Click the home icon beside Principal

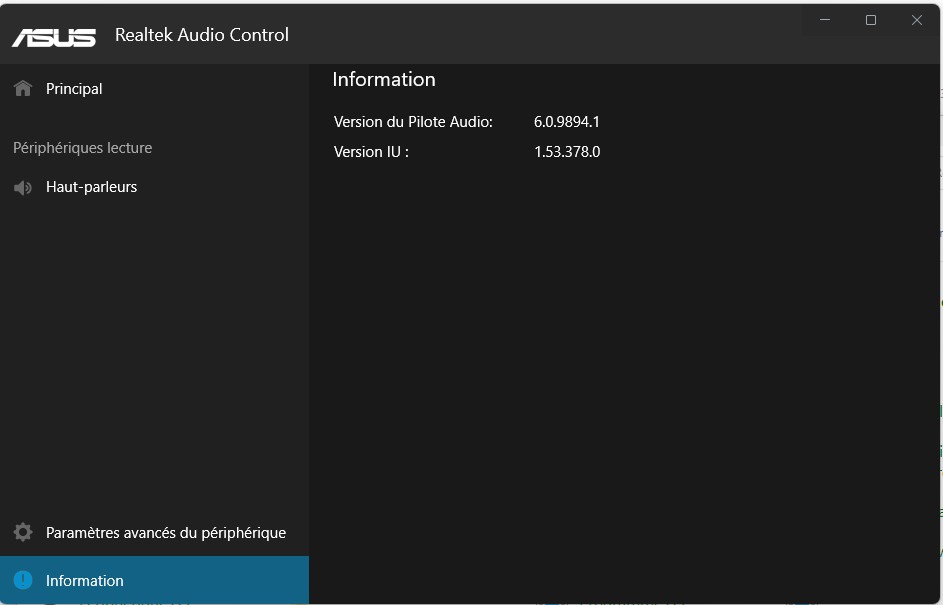coord(23,89)
